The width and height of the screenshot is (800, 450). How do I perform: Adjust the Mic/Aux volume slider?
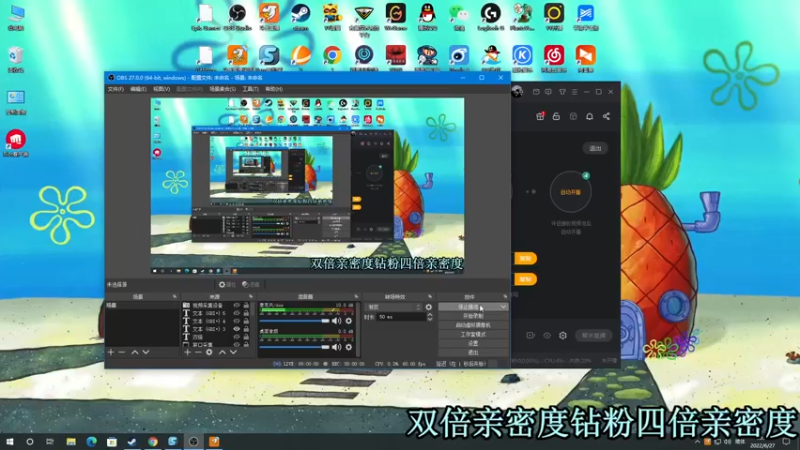click(x=294, y=321)
